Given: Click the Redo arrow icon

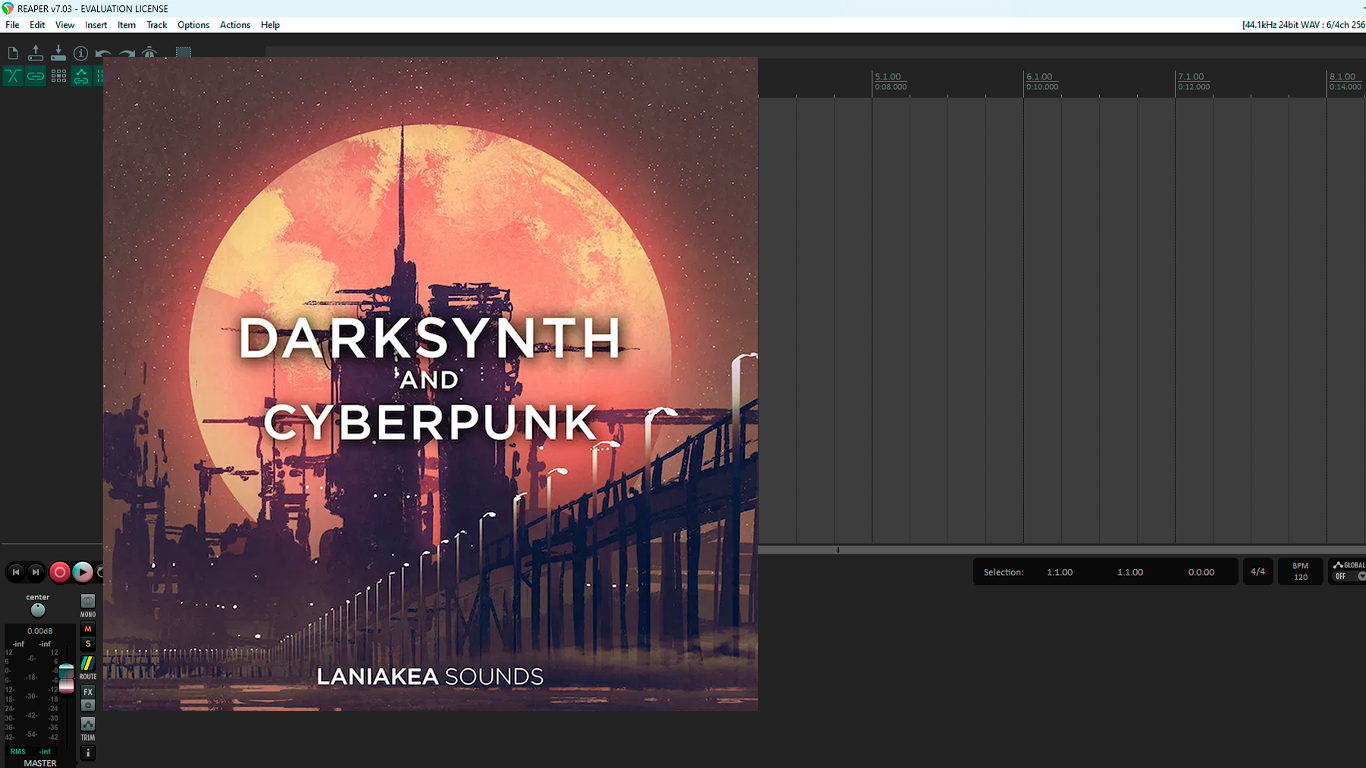Looking at the screenshot, I should point(127,54).
